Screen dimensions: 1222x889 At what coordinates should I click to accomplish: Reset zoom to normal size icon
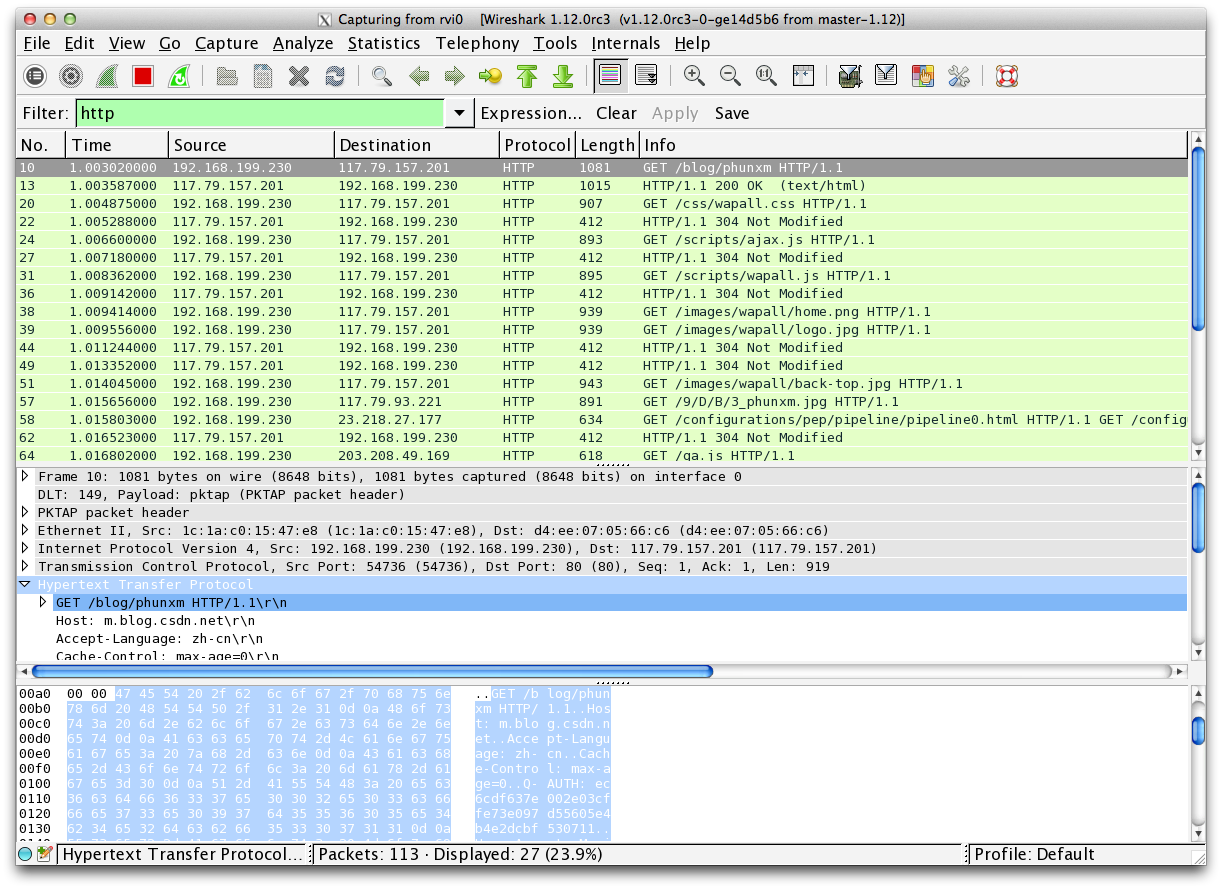click(x=766, y=76)
